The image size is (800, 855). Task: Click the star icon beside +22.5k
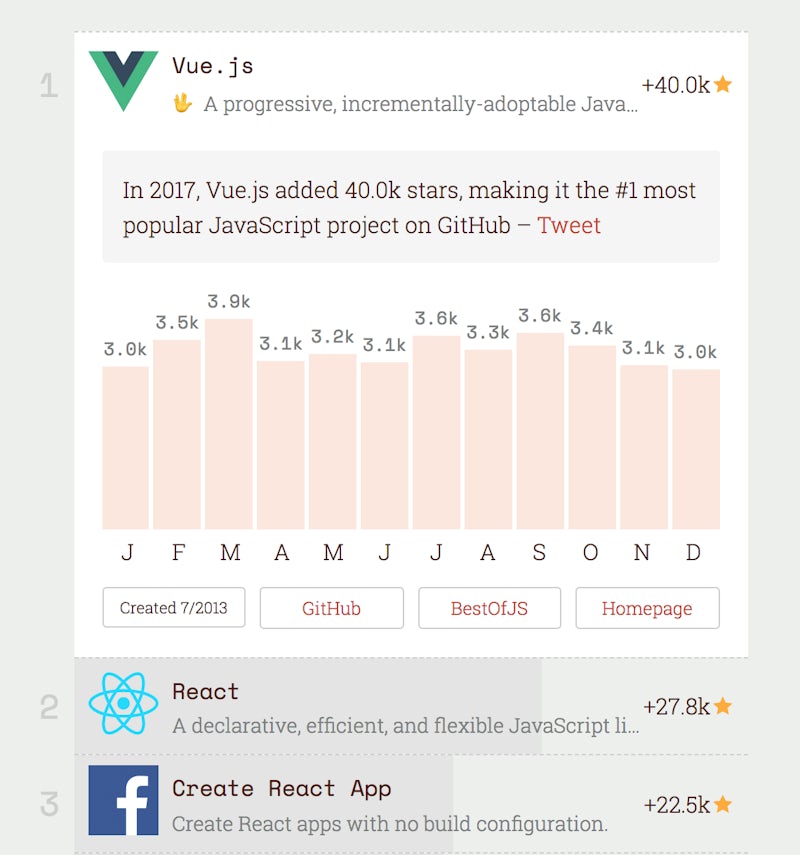(723, 804)
